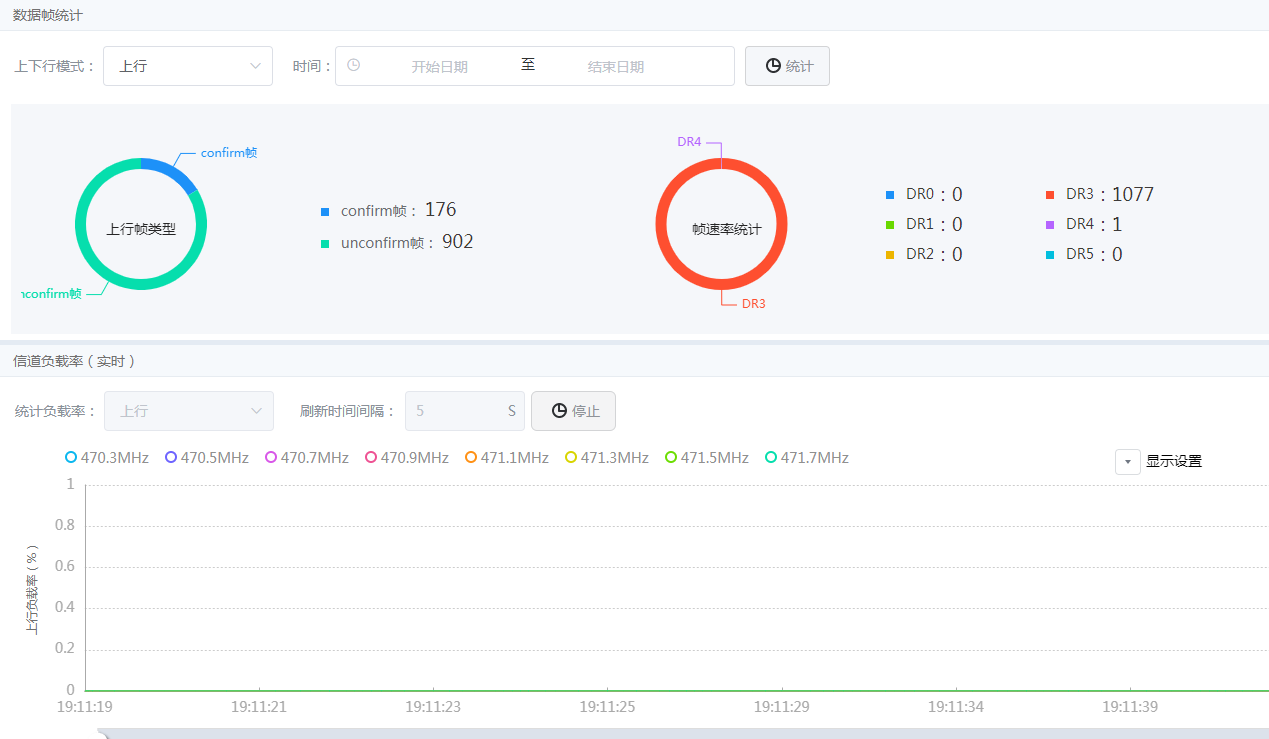Click the 19:11:25 time axis label
The height and width of the screenshot is (739, 1269).
[x=607, y=707]
